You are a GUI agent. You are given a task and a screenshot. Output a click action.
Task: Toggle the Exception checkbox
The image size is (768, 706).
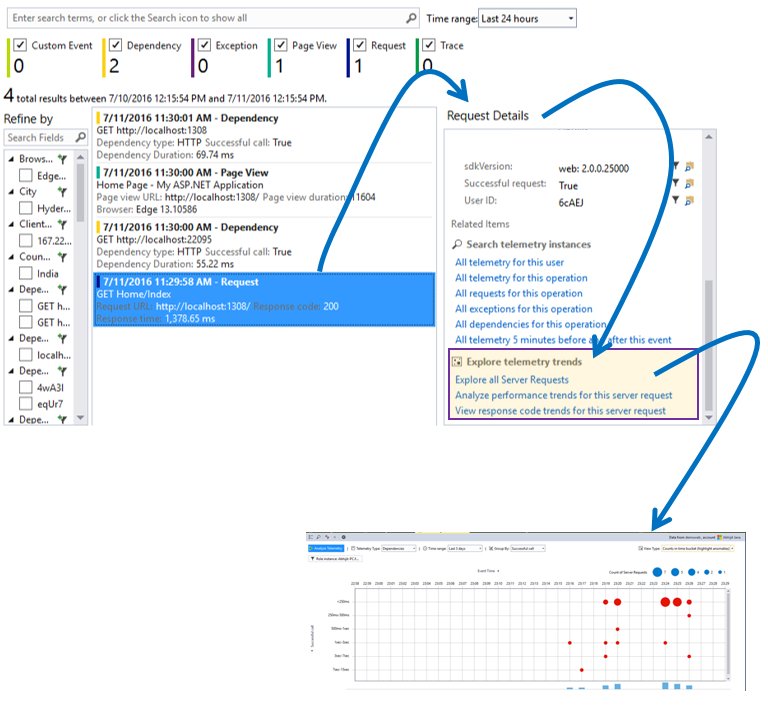point(204,45)
